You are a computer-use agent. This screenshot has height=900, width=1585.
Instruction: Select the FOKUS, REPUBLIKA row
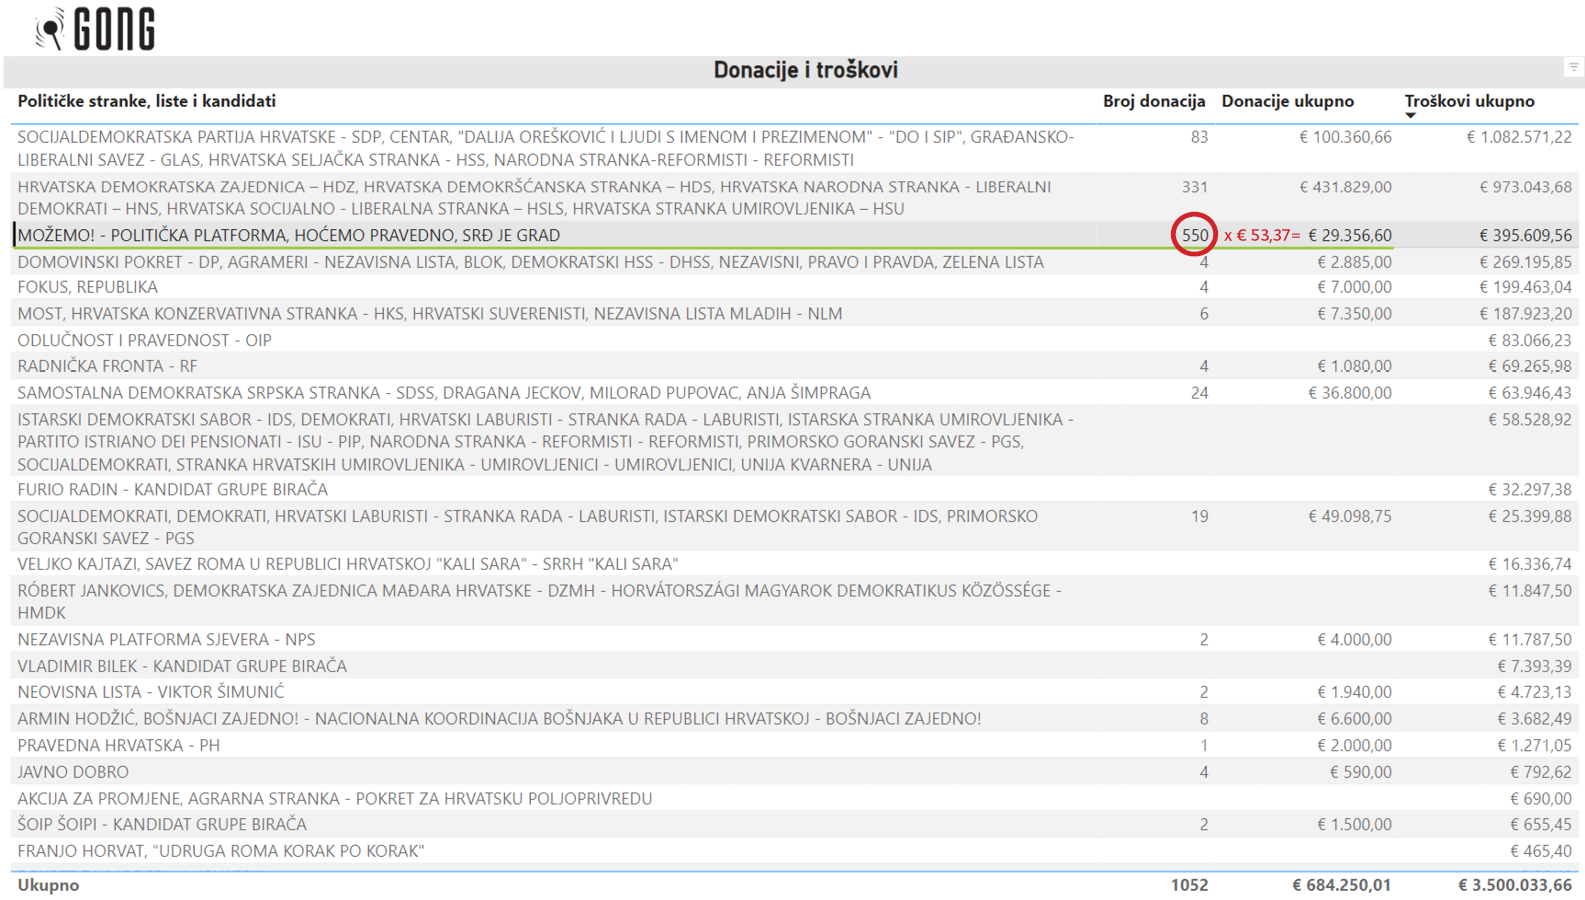click(87, 287)
